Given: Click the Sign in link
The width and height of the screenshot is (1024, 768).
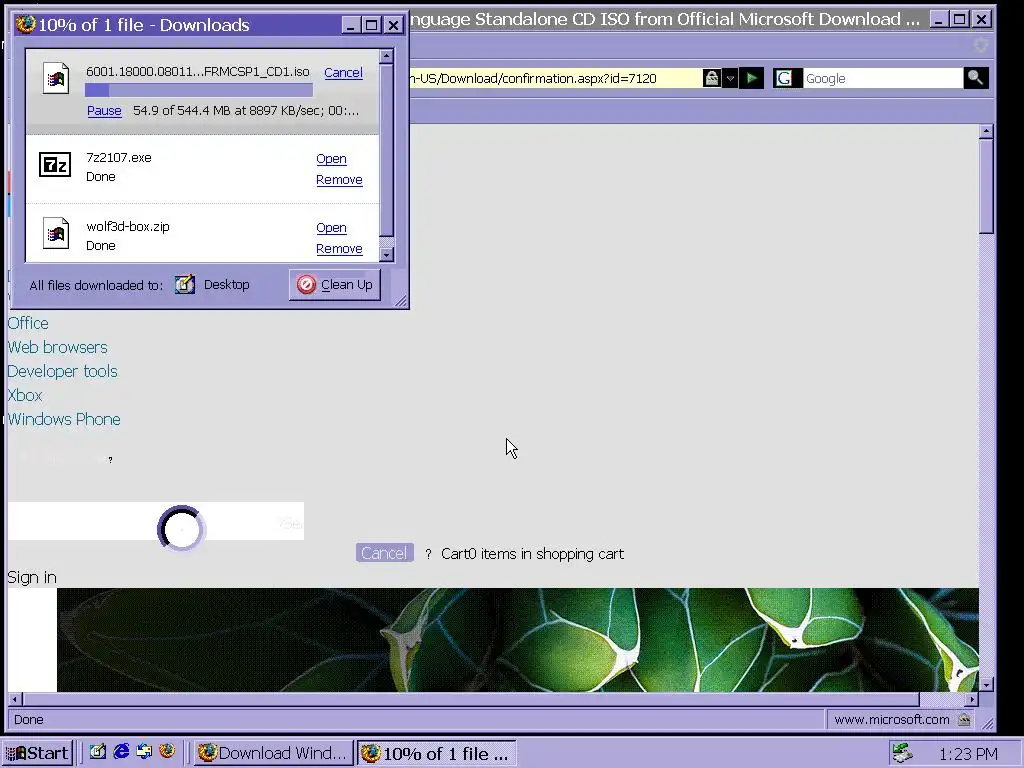Looking at the screenshot, I should click(x=32, y=577).
